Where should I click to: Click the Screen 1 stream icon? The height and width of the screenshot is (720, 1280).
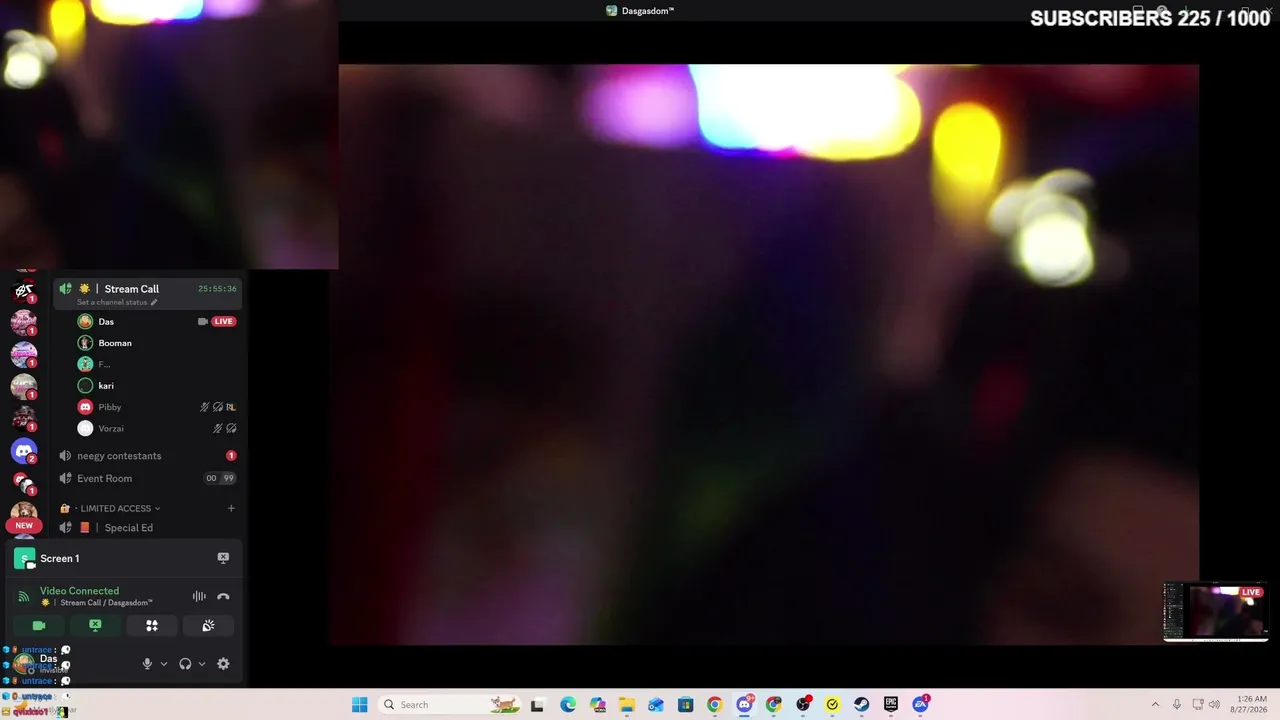coord(24,559)
